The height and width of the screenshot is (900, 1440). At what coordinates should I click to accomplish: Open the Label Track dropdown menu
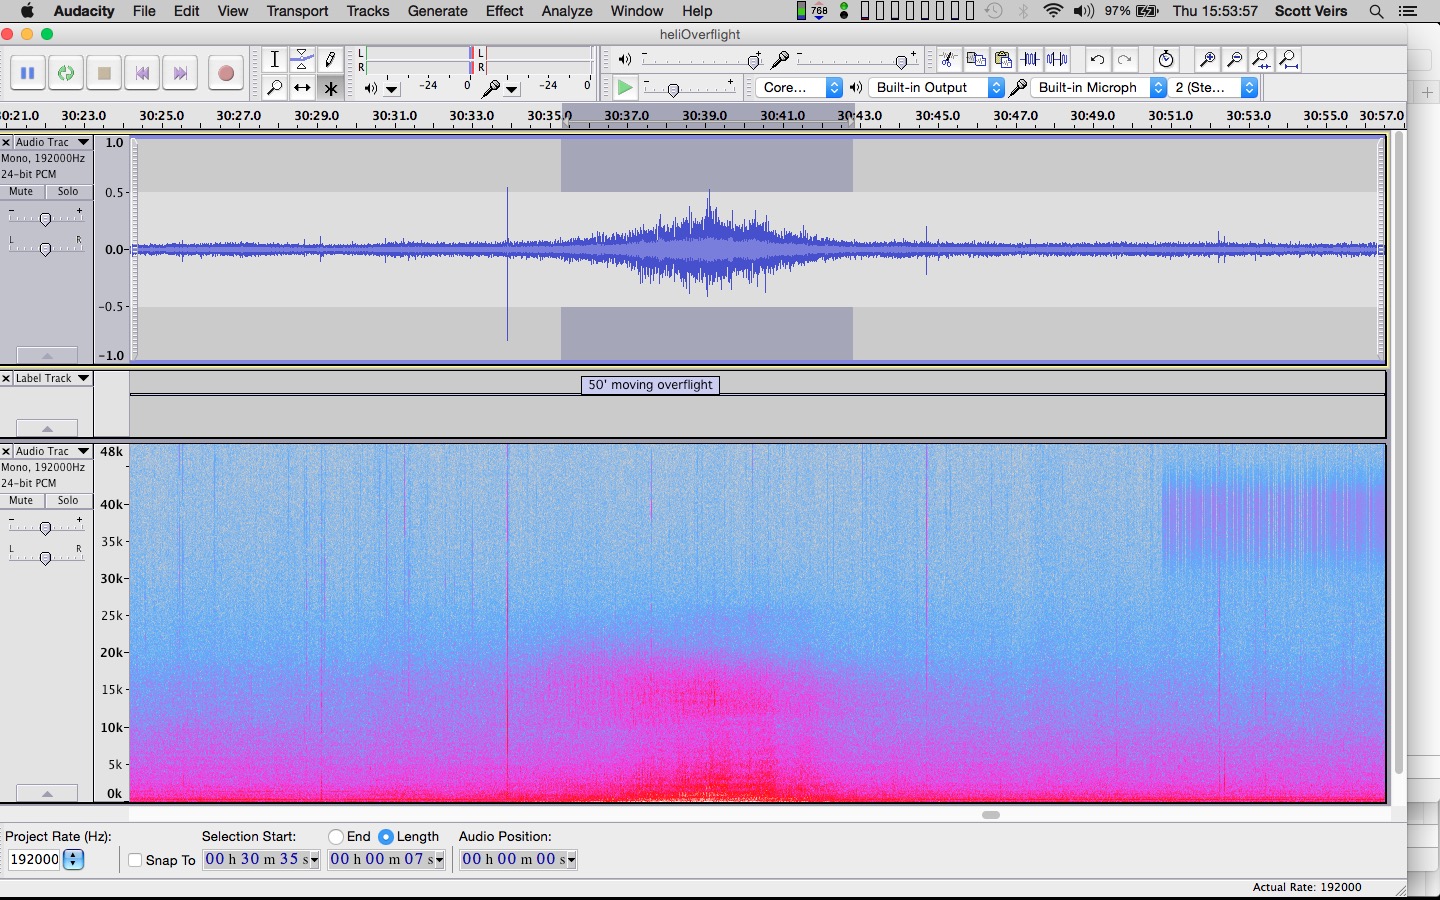click(83, 379)
